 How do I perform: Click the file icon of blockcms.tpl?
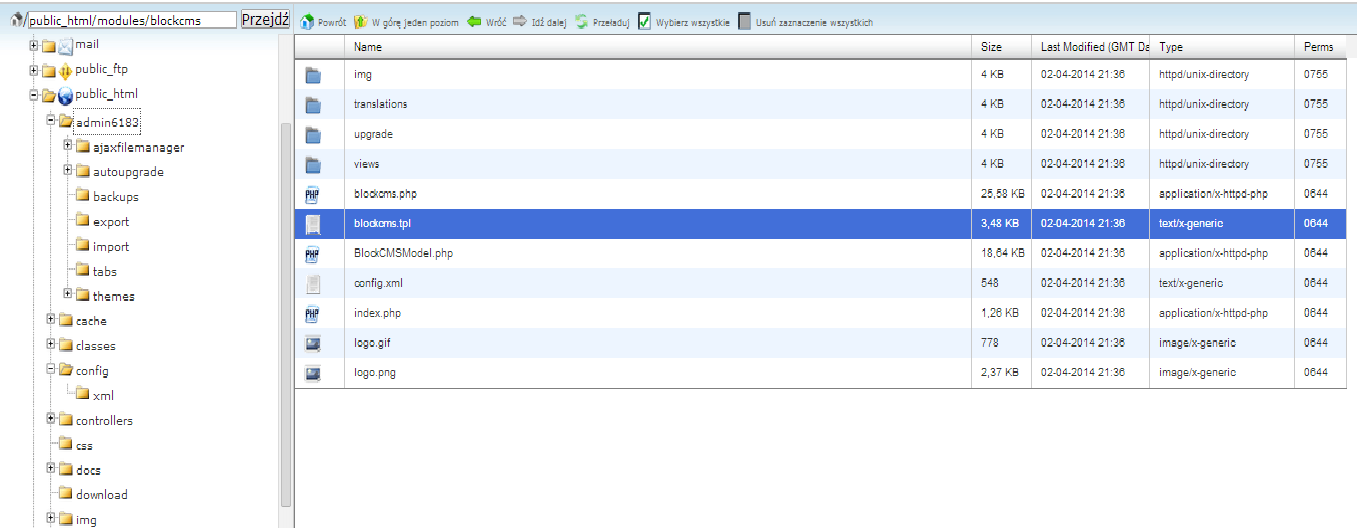(x=312, y=224)
